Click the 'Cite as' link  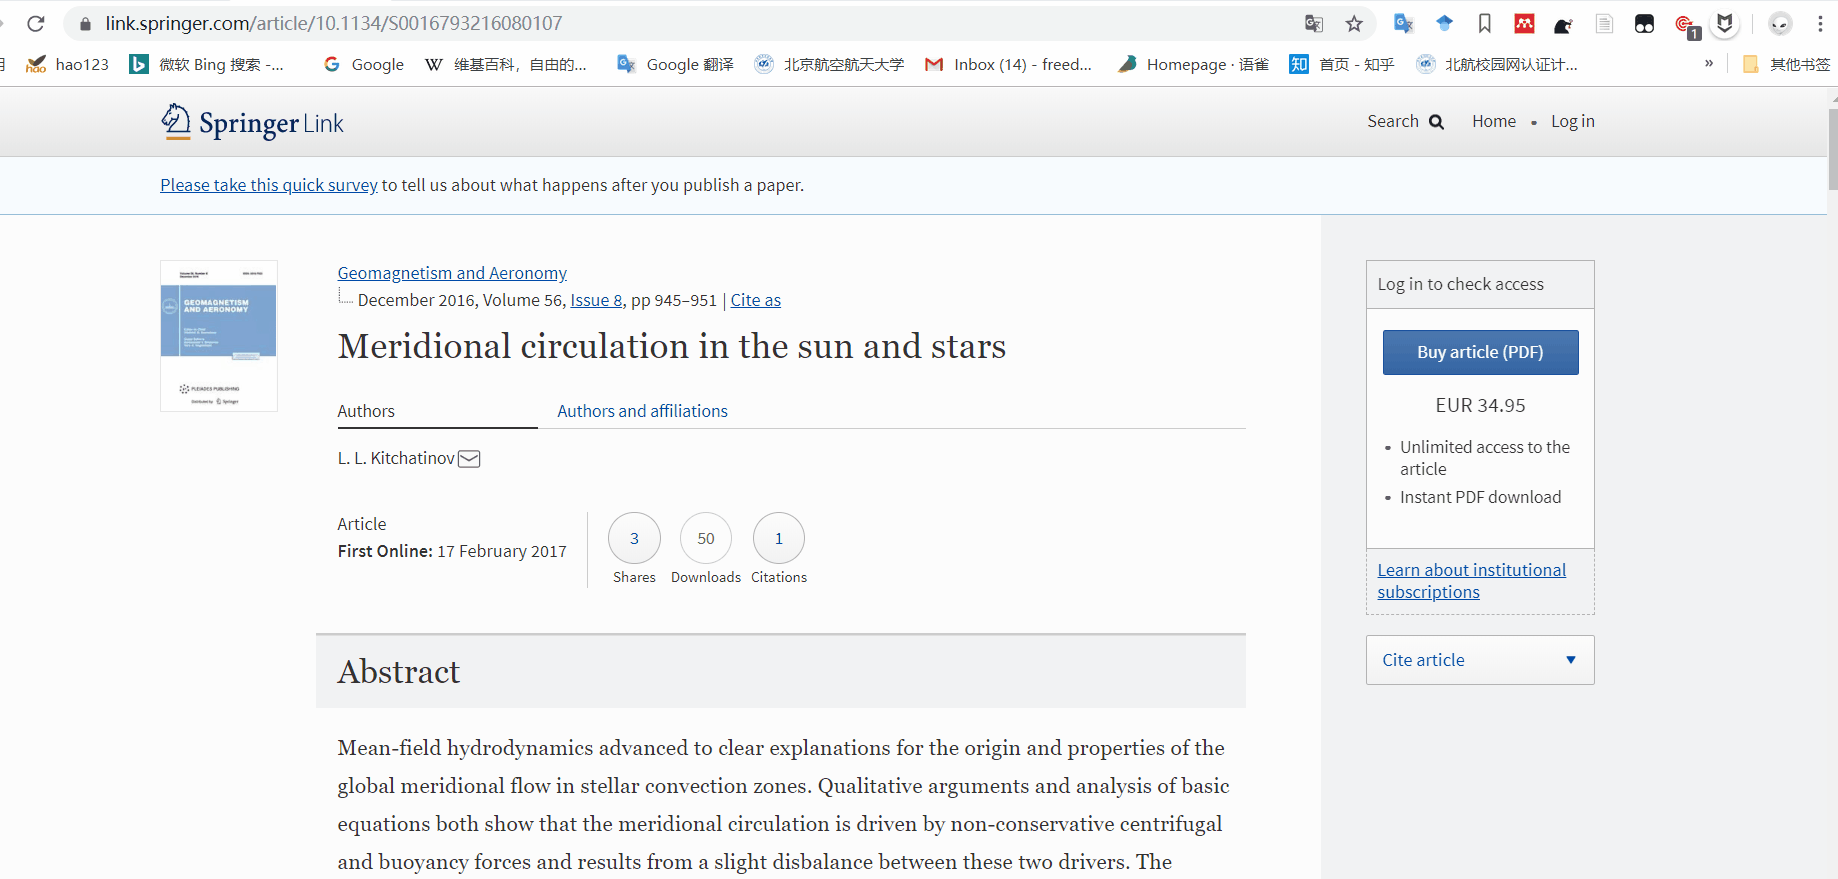point(756,300)
